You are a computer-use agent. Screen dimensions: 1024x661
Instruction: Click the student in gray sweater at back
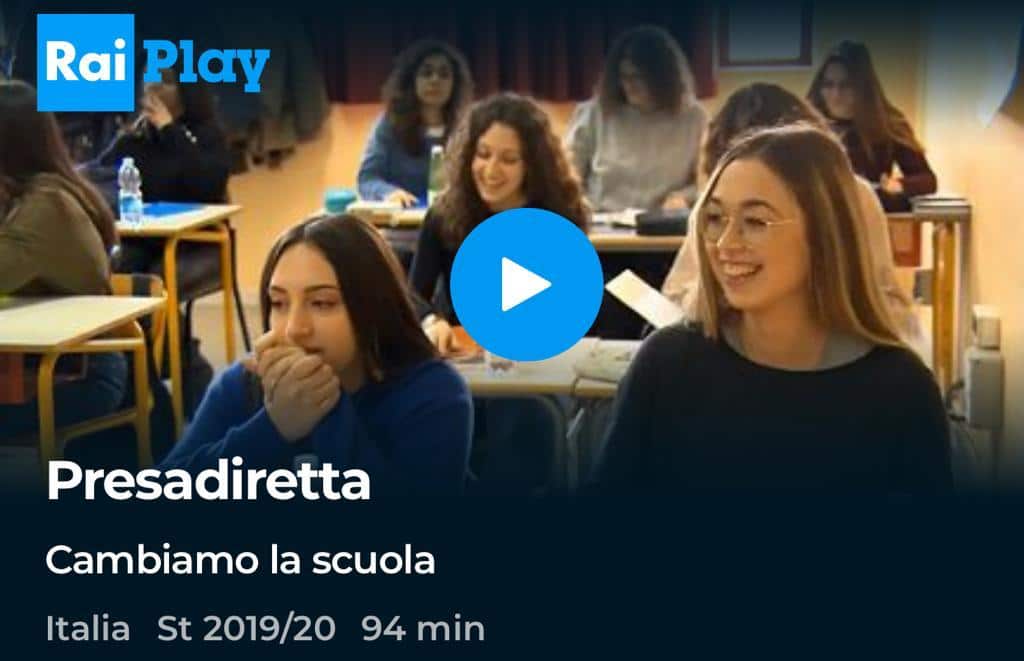click(637, 121)
